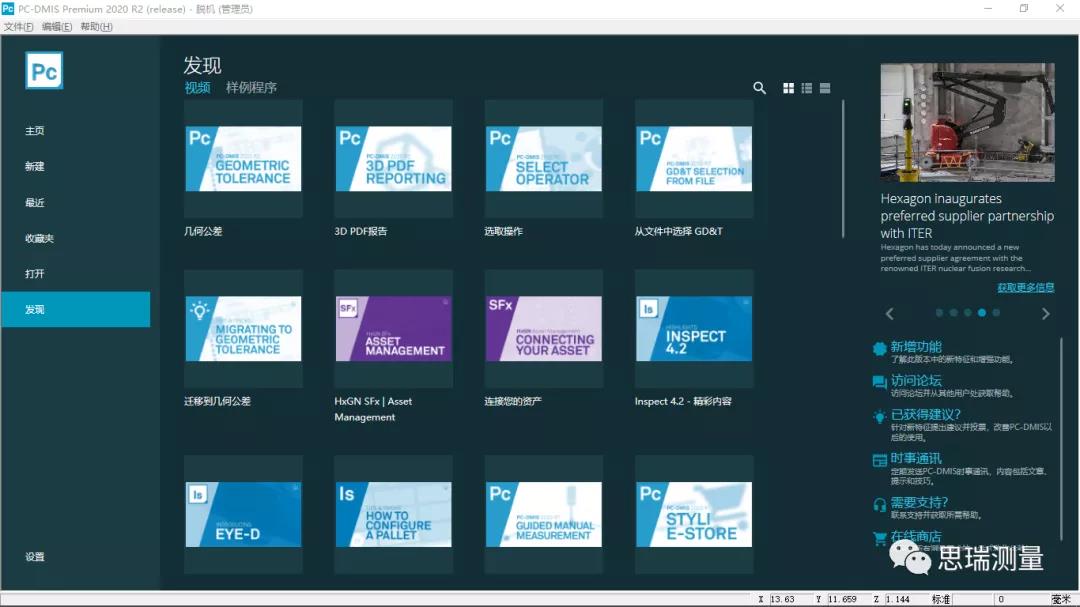The height and width of the screenshot is (607, 1080).
Task: Switch to large tile grid view
Action: pyautogui.click(x=789, y=88)
